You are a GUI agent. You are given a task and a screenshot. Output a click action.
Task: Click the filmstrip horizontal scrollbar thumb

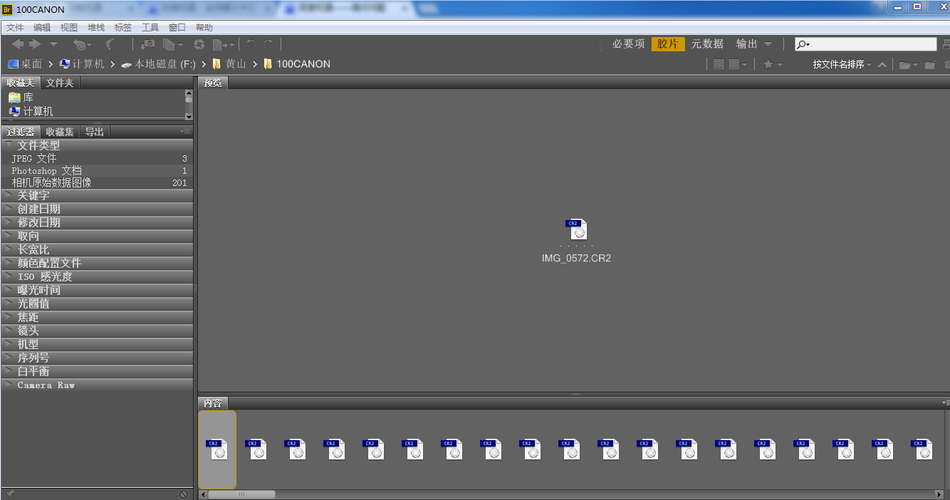[242, 495]
